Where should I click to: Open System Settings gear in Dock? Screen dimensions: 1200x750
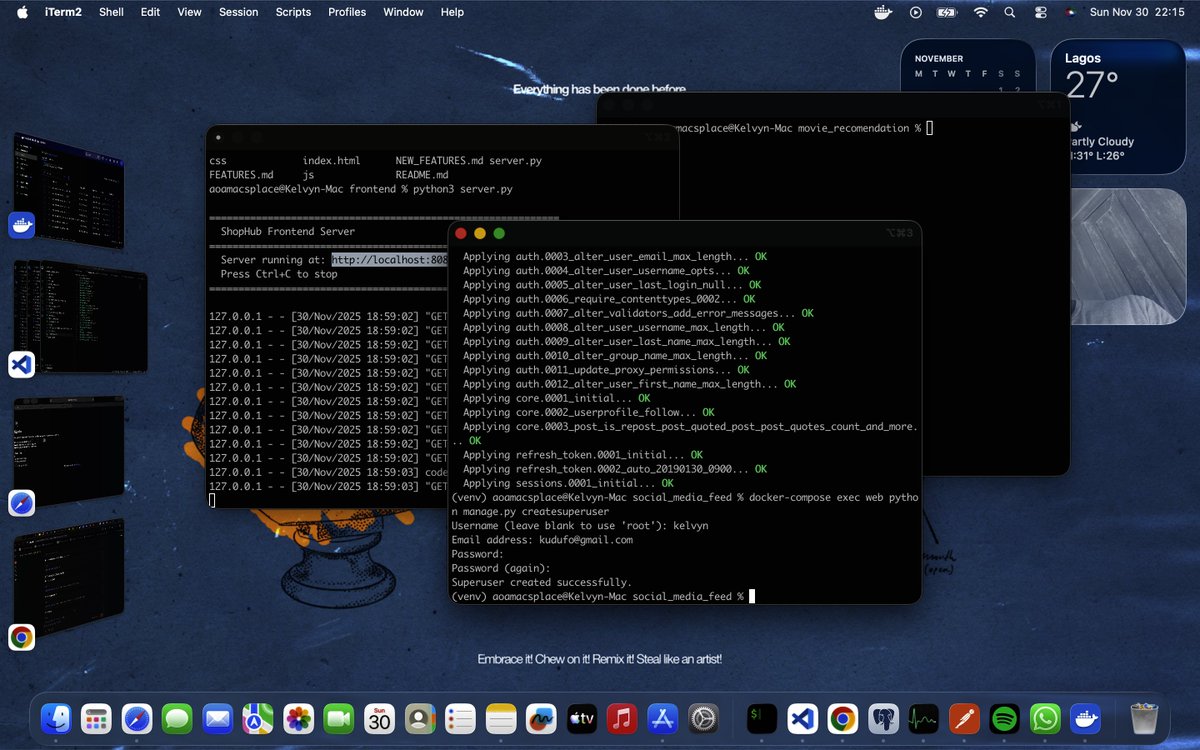[x=703, y=717]
